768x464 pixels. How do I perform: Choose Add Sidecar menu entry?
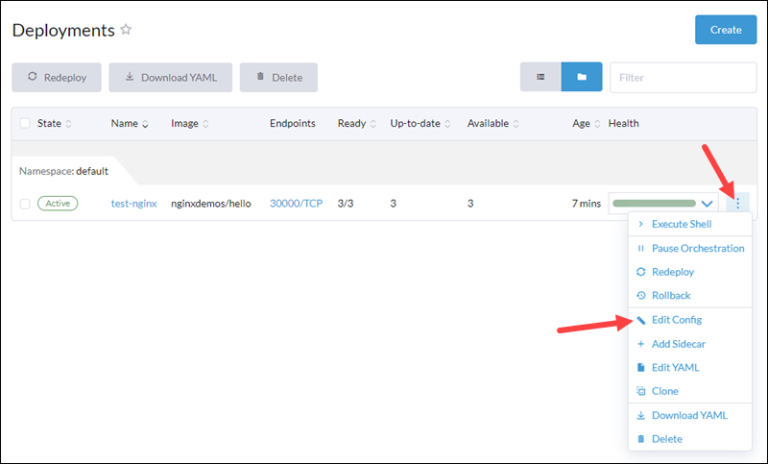click(690, 343)
